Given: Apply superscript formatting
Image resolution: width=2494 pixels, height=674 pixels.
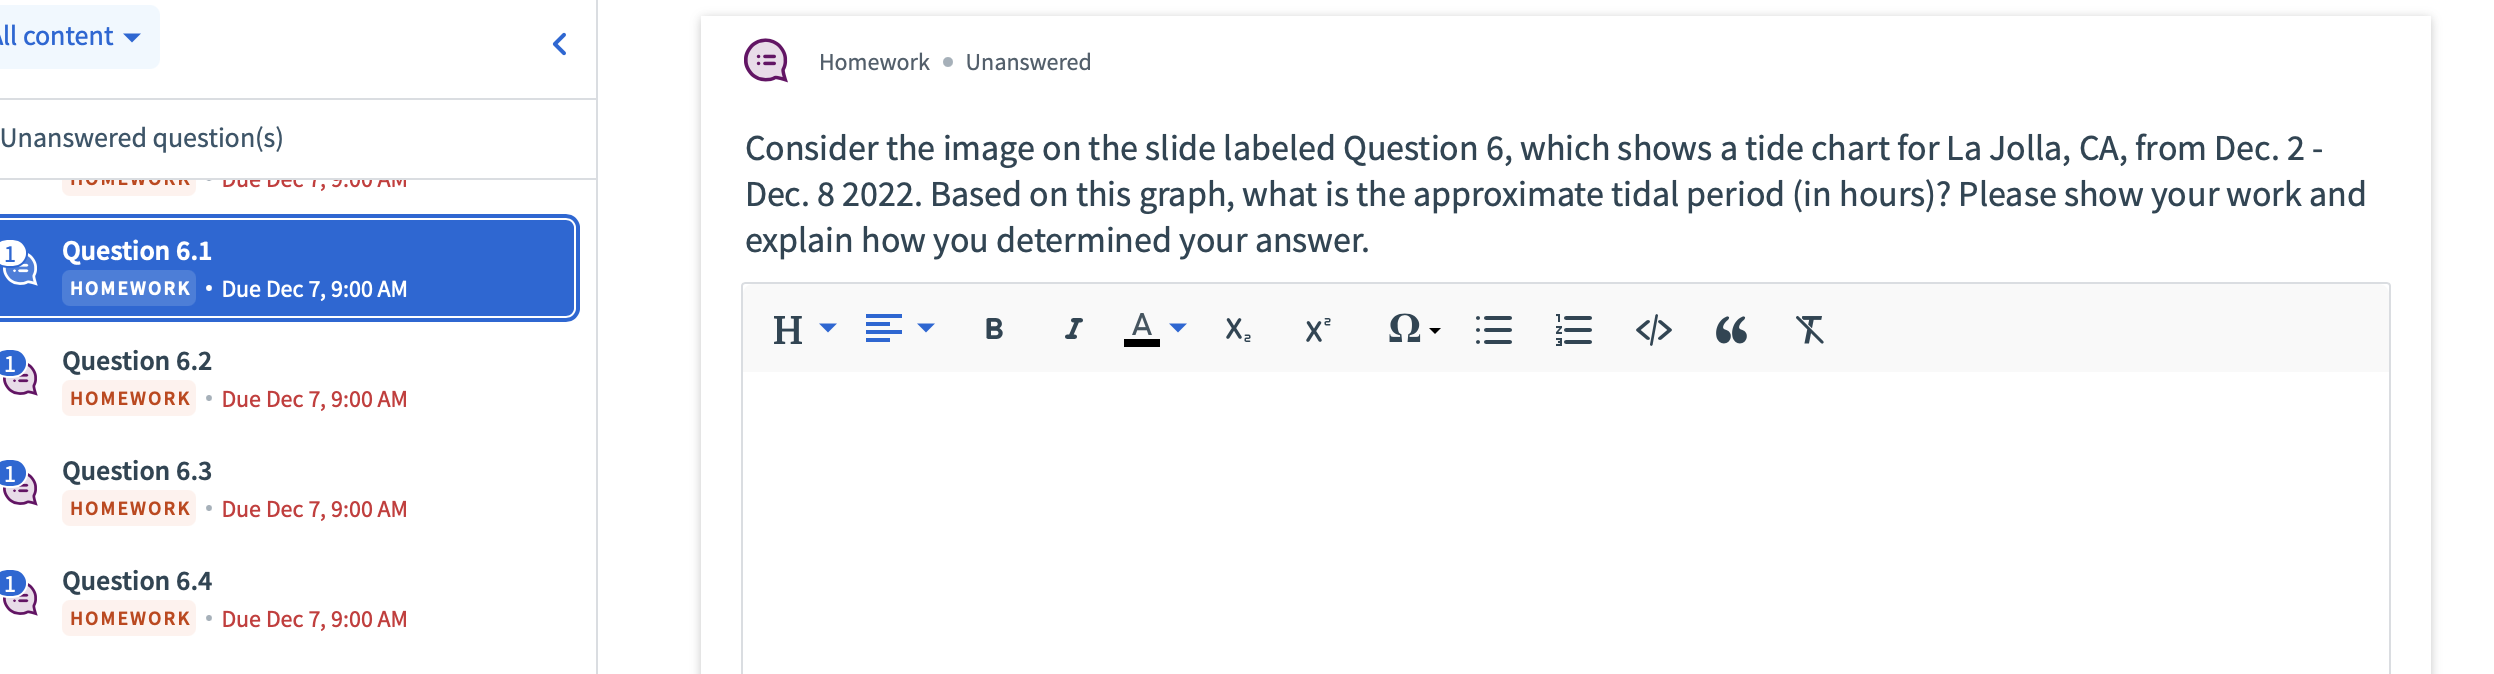Looking at the screenshot, I should (1315, 329).
